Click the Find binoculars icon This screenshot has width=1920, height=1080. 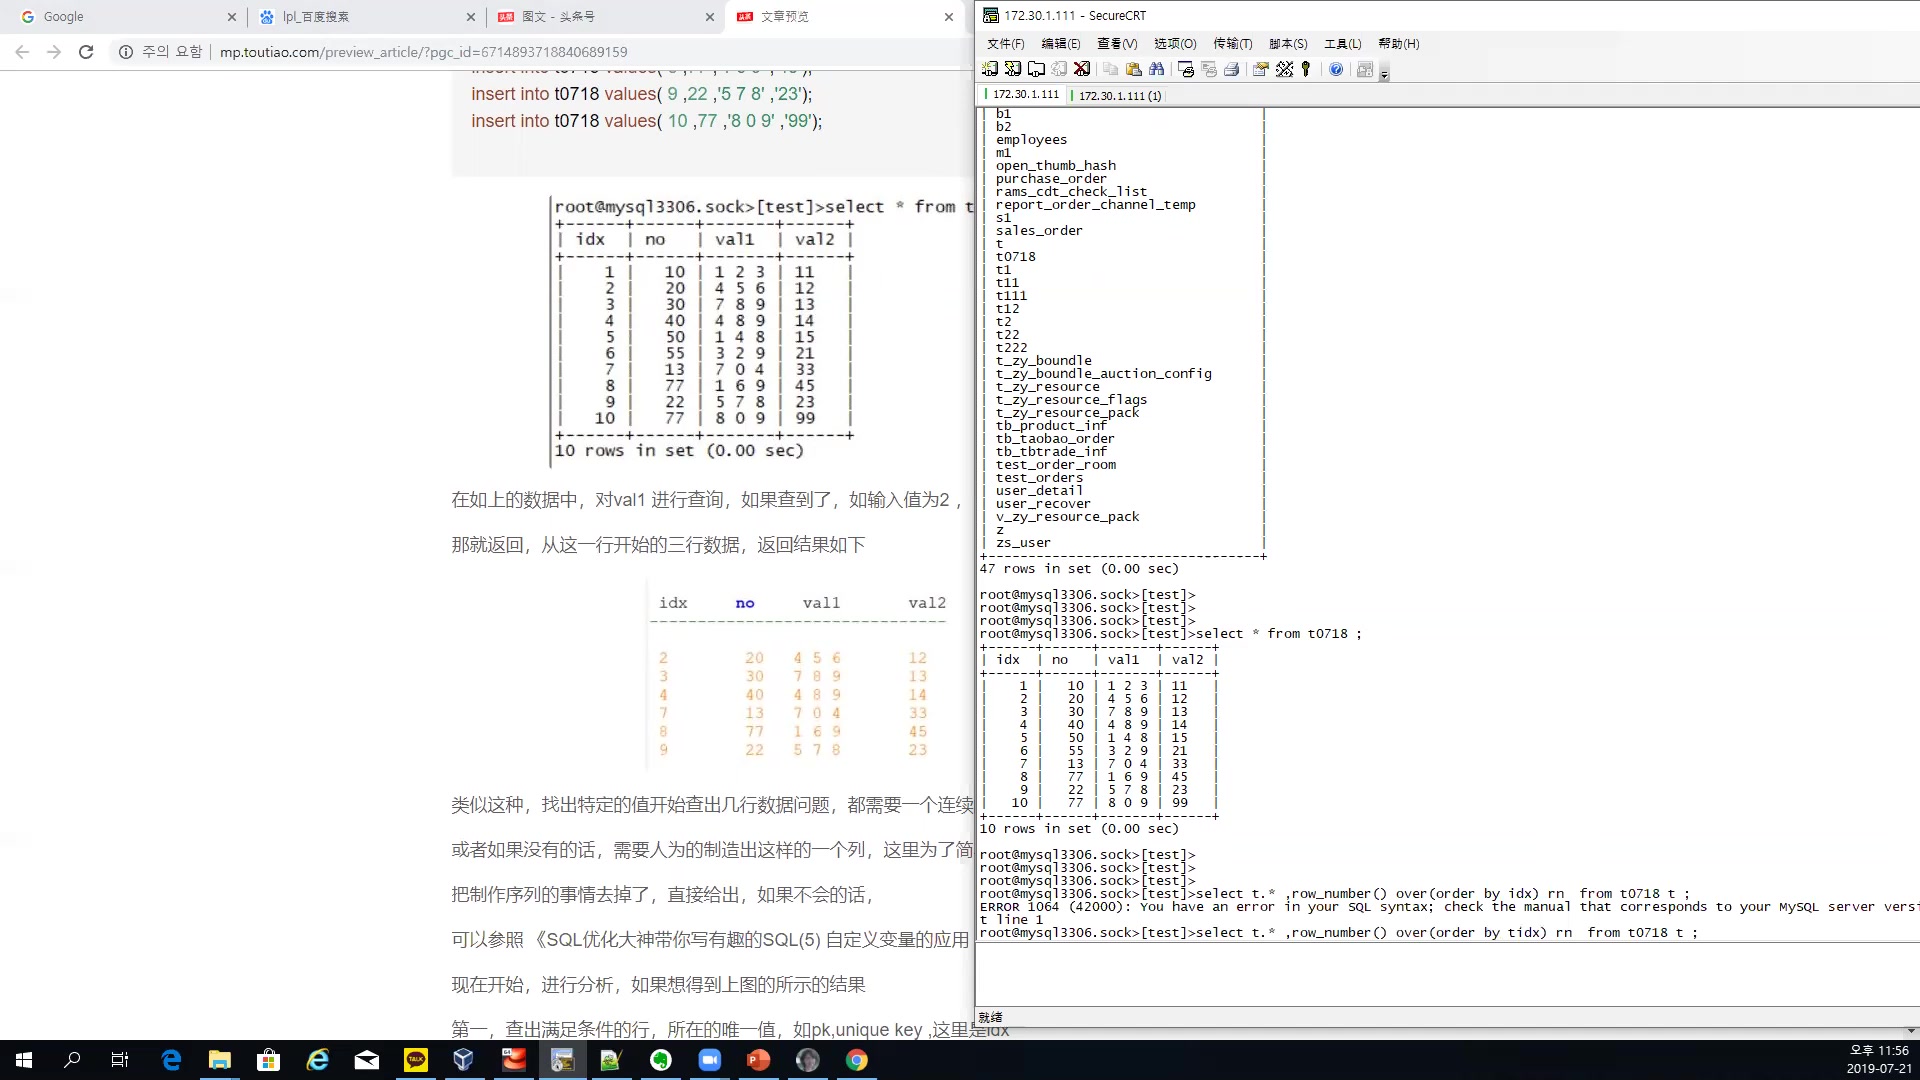pos(1156,69)
